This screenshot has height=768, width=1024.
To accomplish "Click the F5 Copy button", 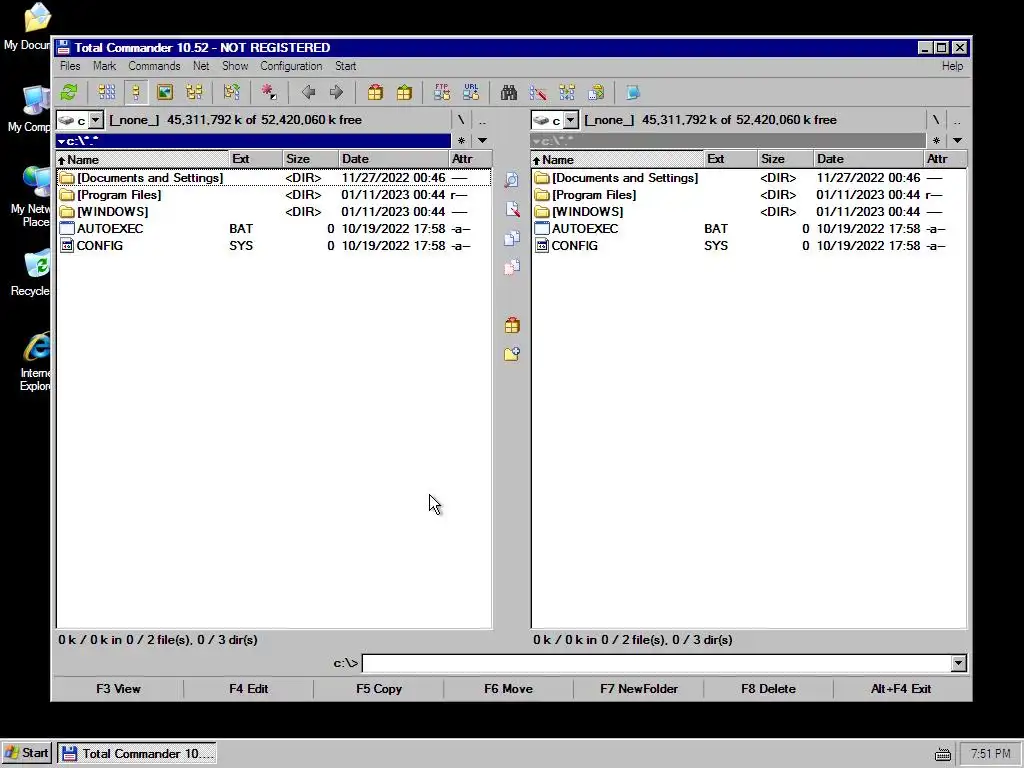I will coord(379,689).
